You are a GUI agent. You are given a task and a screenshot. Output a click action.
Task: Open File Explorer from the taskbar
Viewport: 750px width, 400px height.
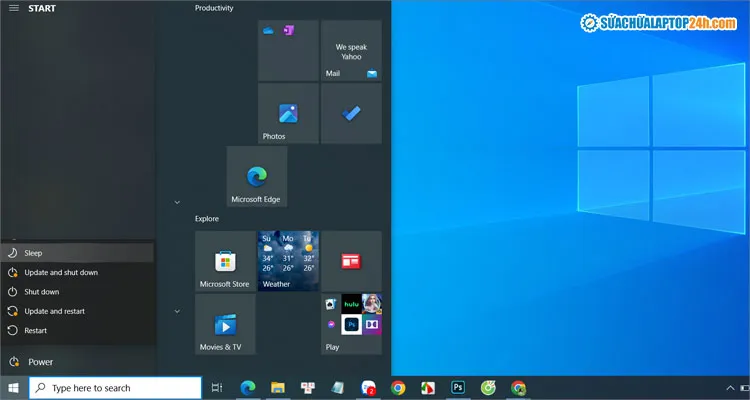(279, 388)
